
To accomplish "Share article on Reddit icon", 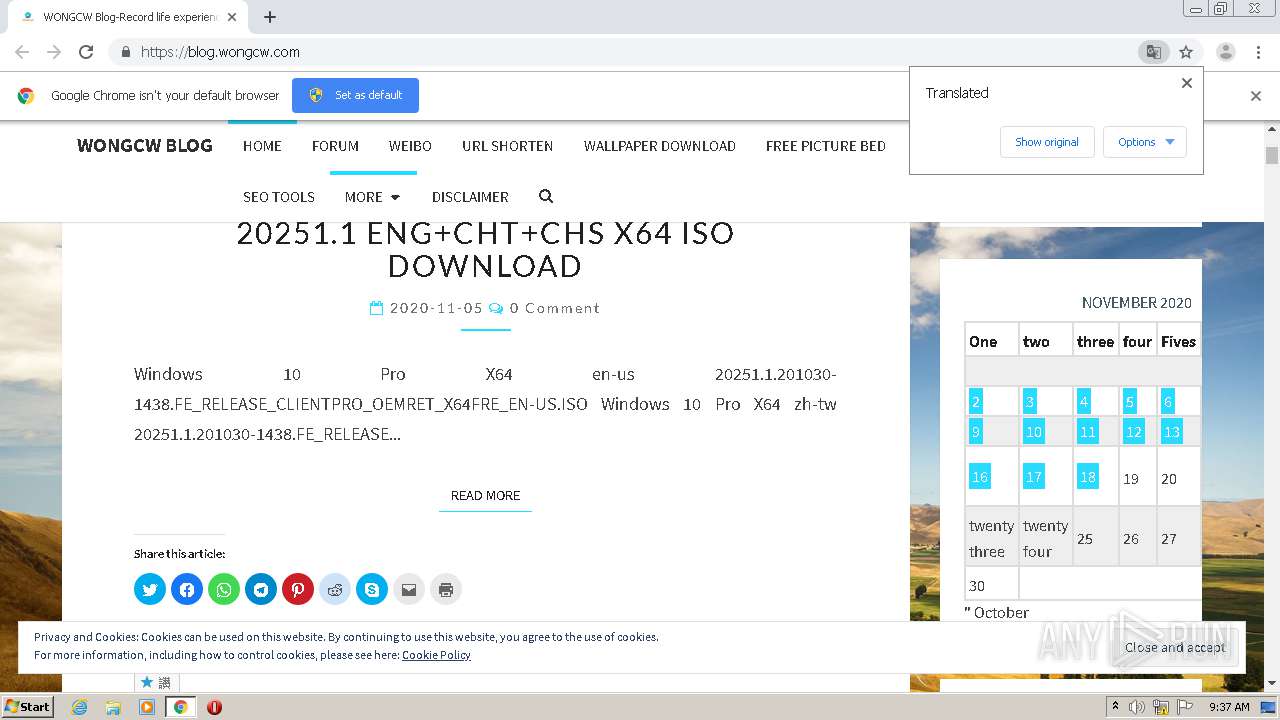I will [335, 589].
